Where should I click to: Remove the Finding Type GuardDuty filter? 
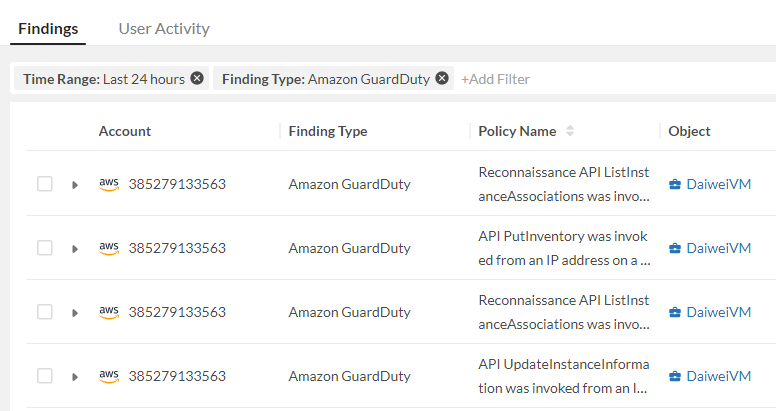(x=442, y=79)
